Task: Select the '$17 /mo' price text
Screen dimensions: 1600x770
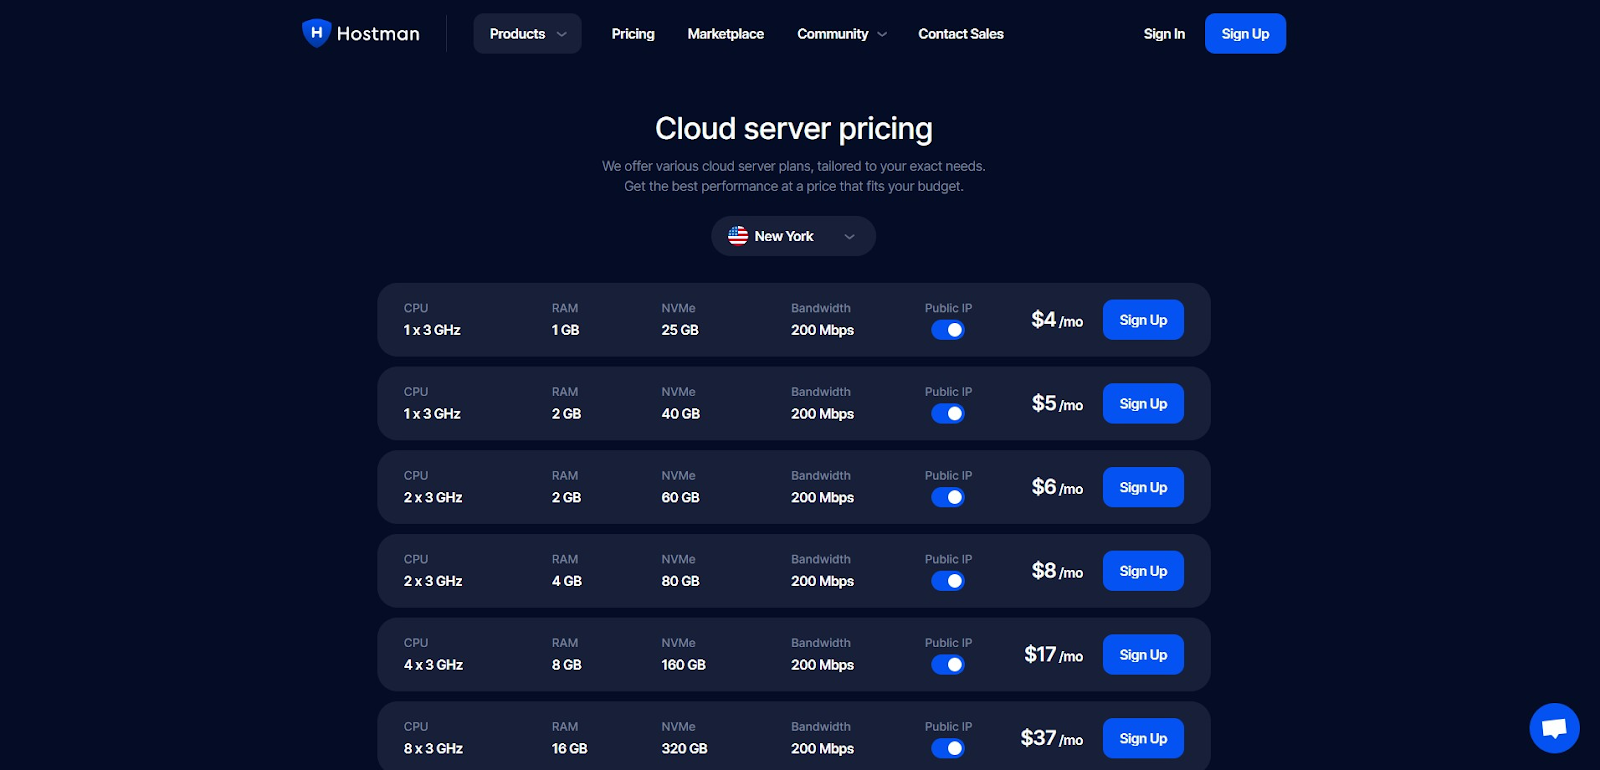Action: [x=1054, y=655]
